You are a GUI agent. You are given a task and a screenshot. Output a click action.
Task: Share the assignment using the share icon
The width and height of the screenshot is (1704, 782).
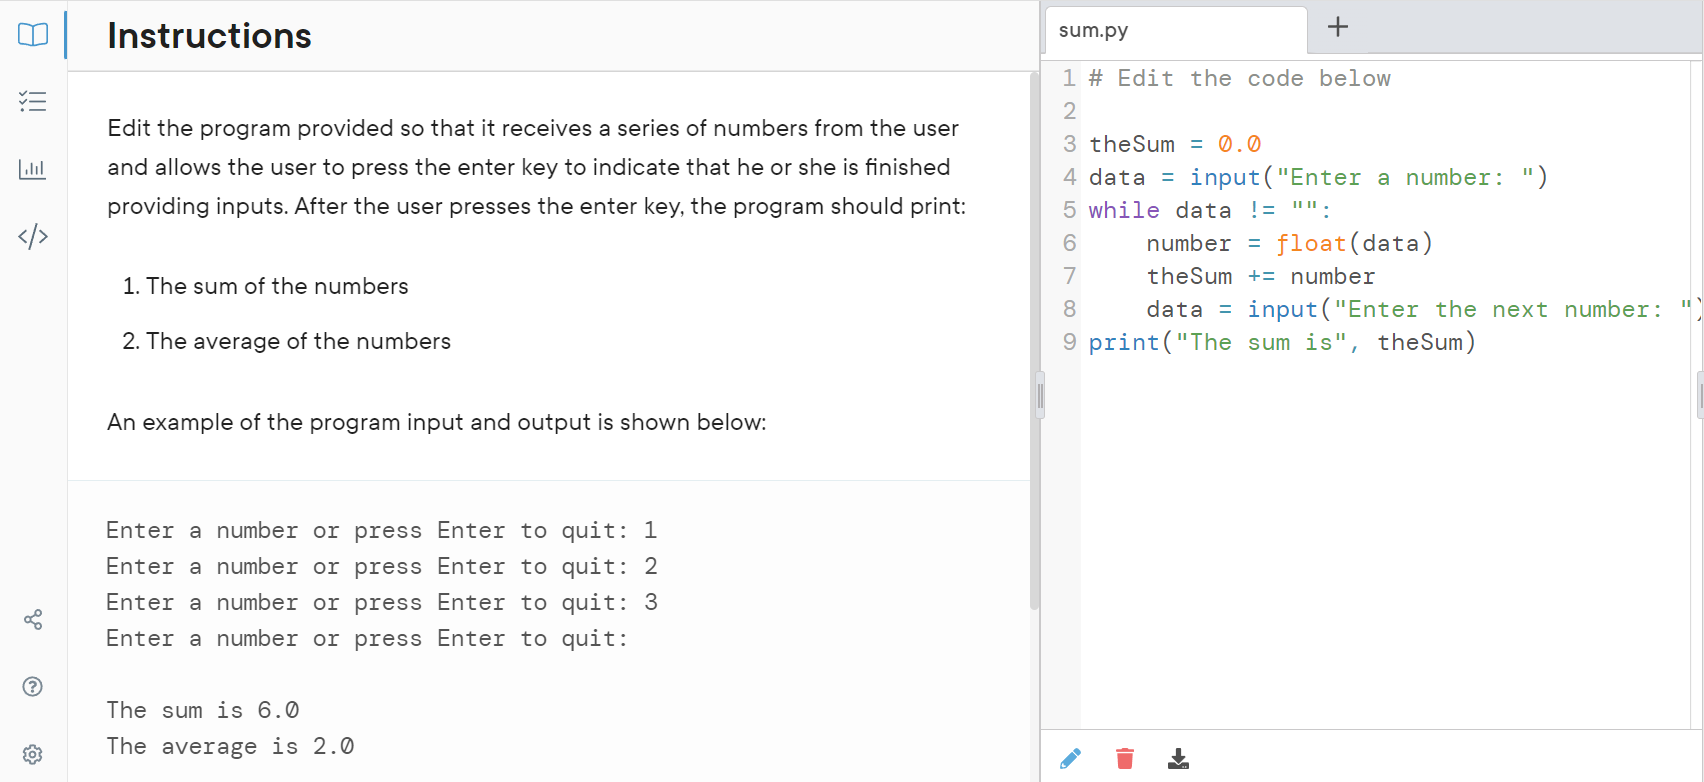[32, 620]
